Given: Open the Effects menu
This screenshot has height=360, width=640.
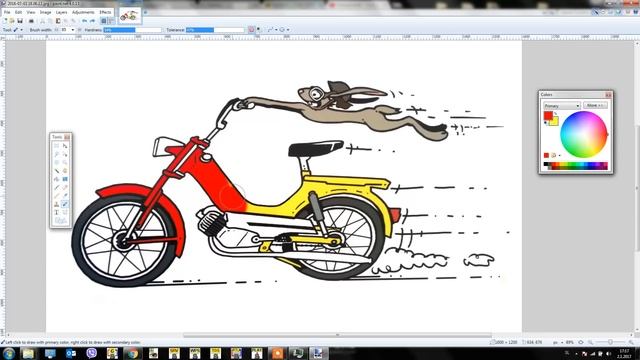Looking at the screenshot, I should point(105,12).
